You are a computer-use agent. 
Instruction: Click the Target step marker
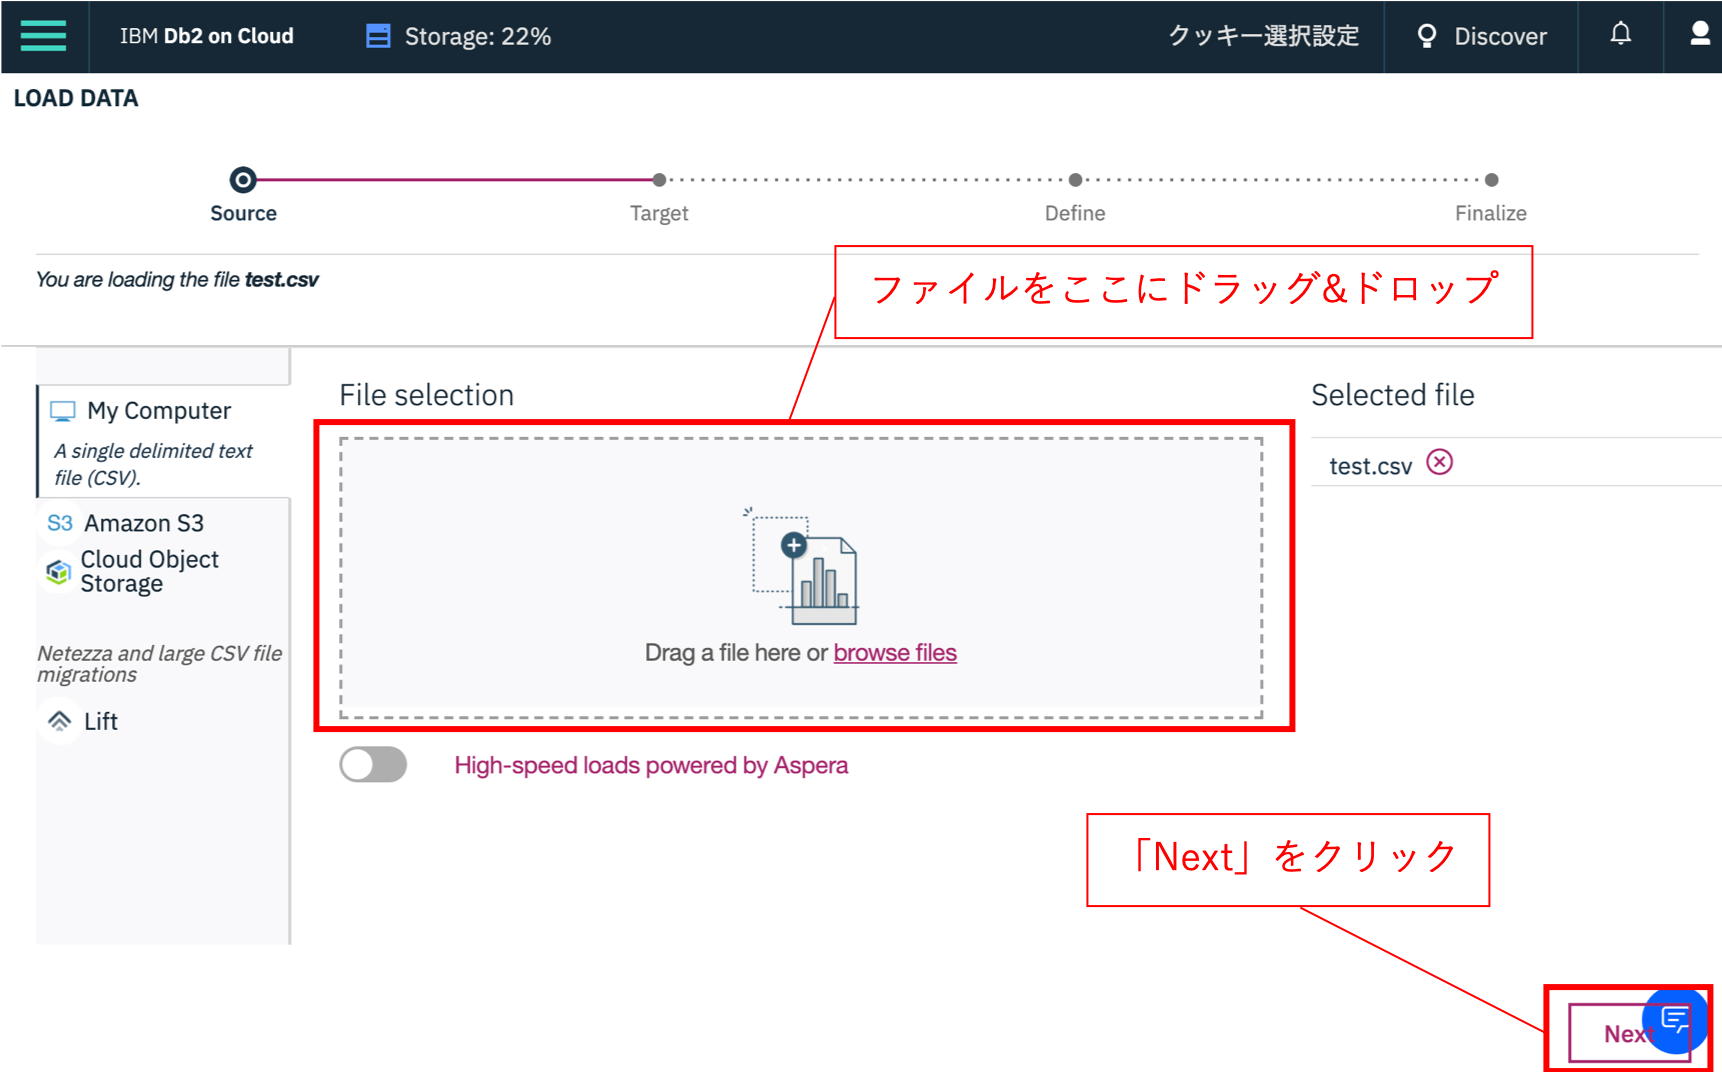click(659, 180)
